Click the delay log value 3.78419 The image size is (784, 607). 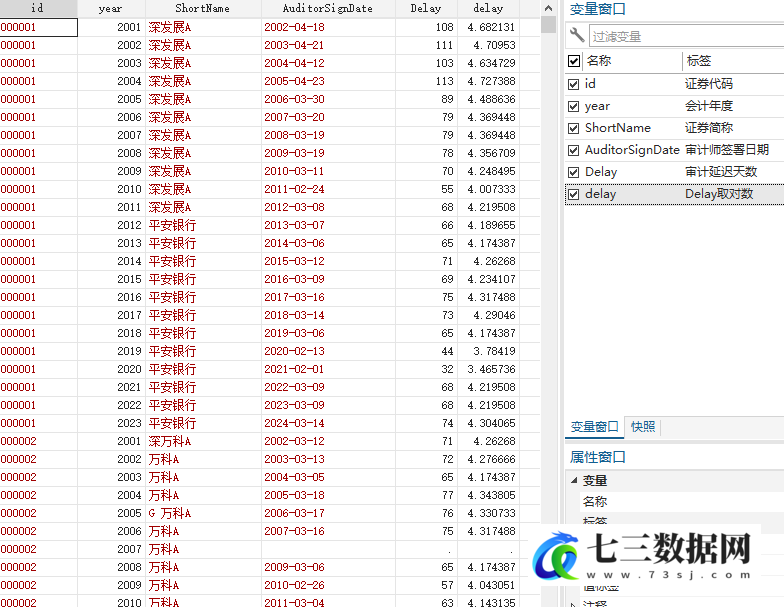click(x=494, y=352)
